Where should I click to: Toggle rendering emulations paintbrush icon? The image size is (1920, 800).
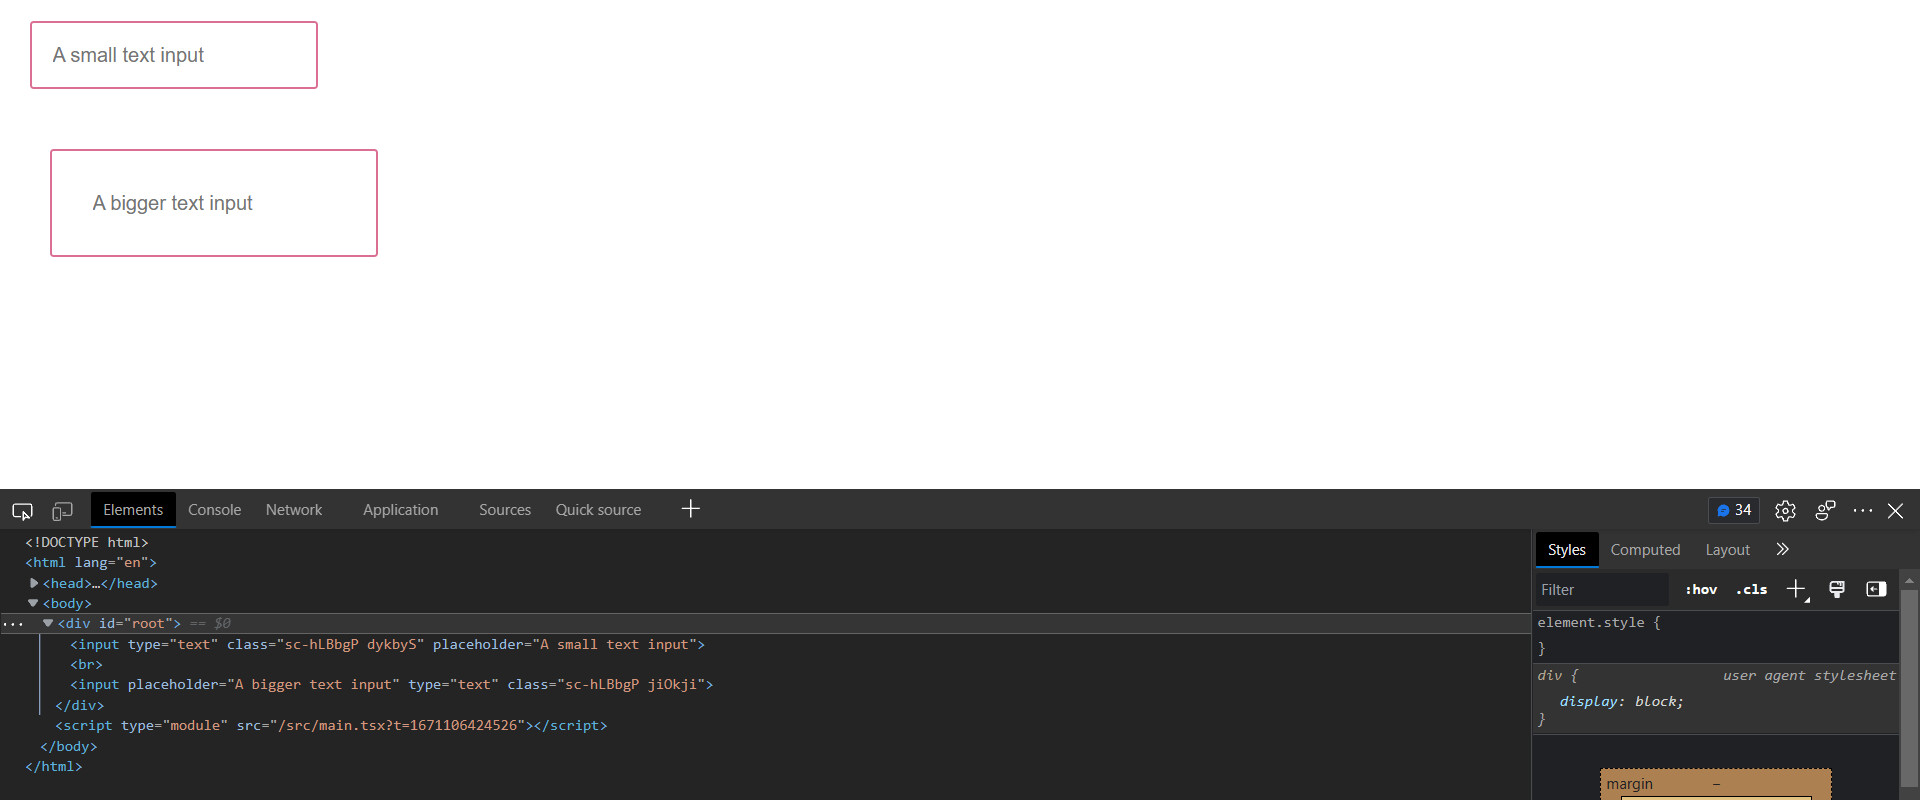(x=1837, y=589)
